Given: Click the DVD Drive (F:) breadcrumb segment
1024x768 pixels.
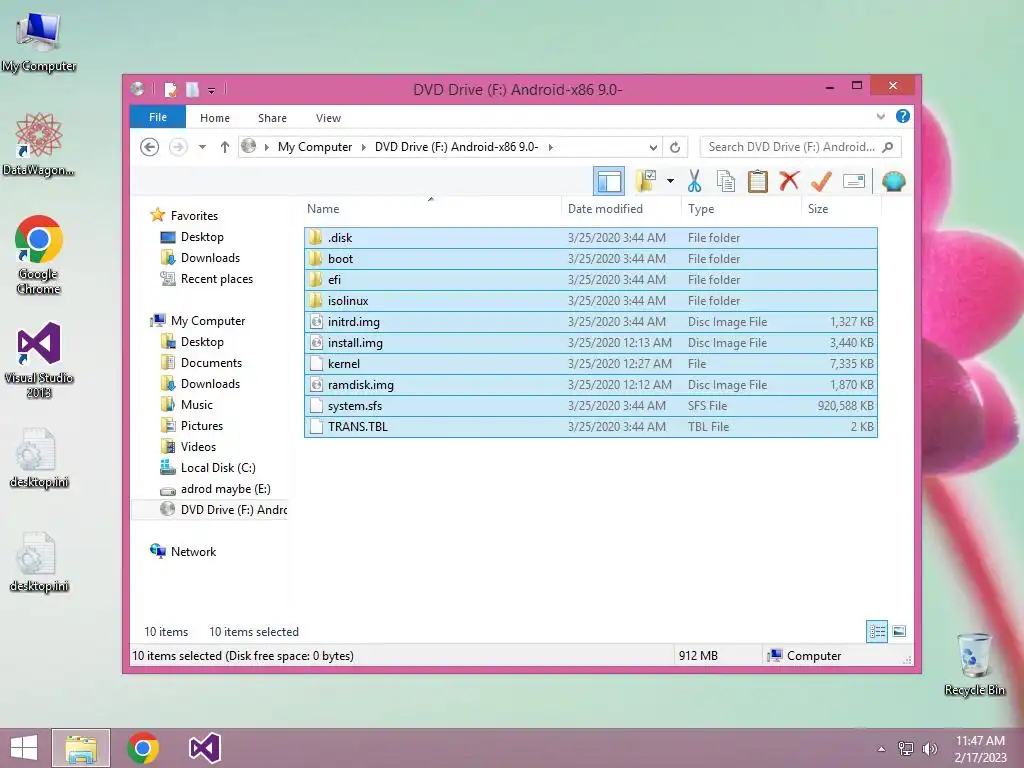Looking at the screenshot, I should [x=456, y=147].
